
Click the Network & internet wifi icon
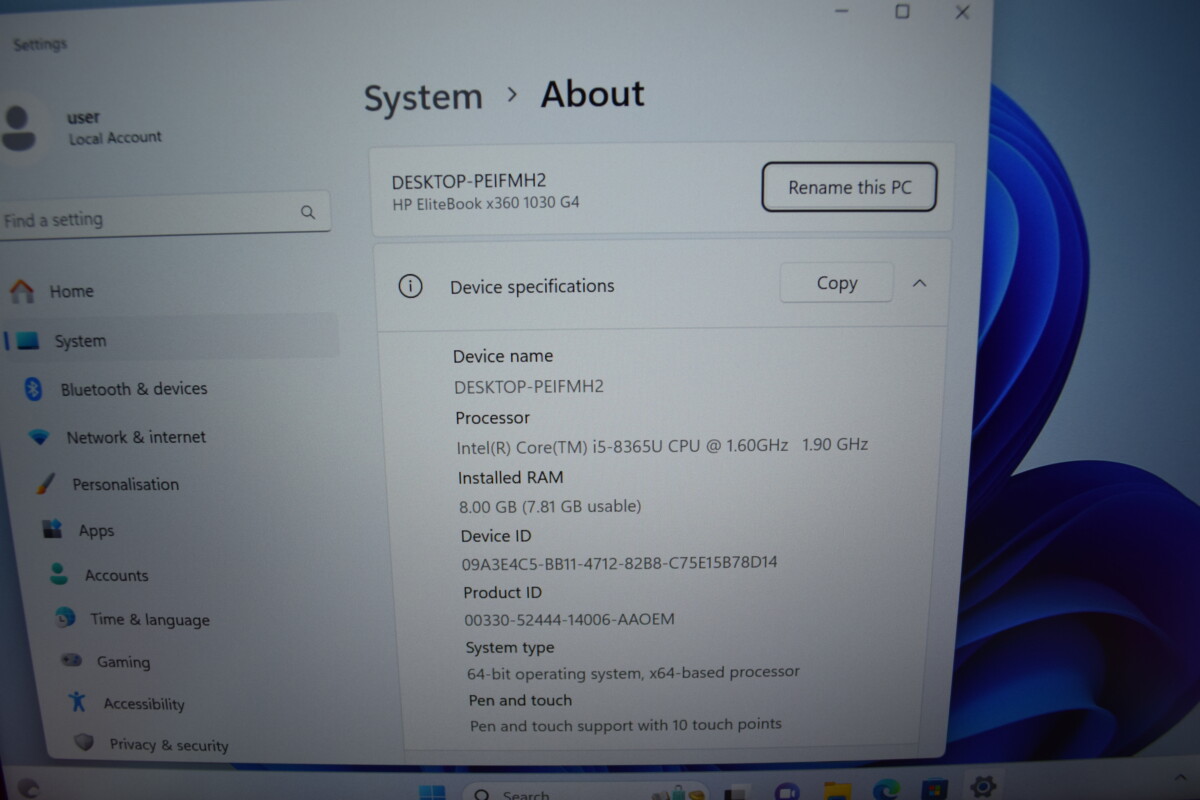pos(39,437)
